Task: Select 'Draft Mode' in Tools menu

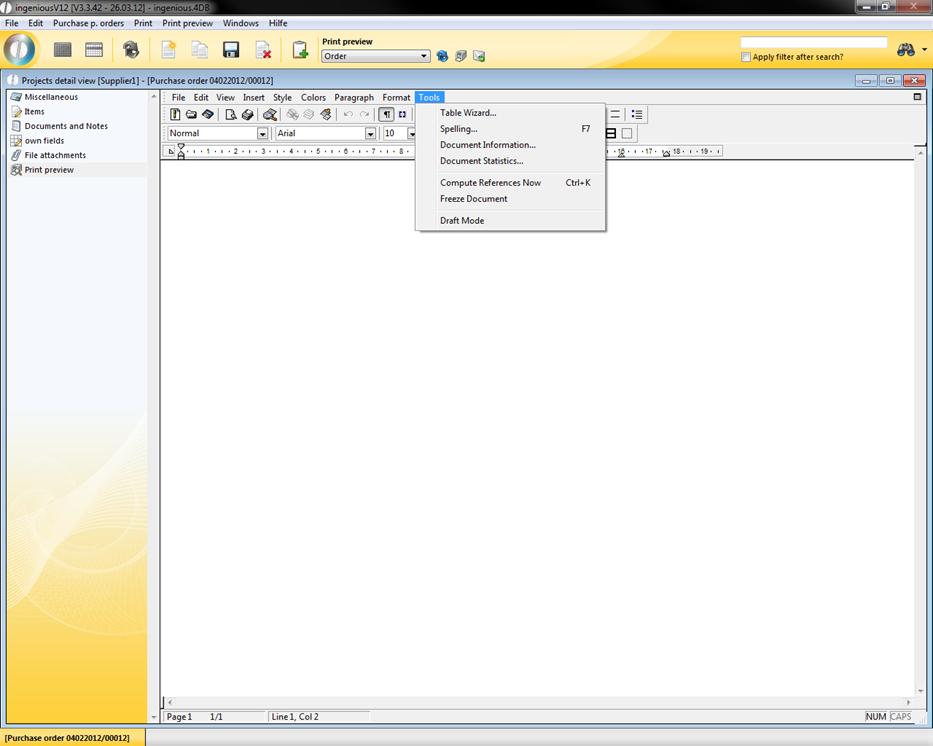Action: pyautogui.click(x=462, y=221)
